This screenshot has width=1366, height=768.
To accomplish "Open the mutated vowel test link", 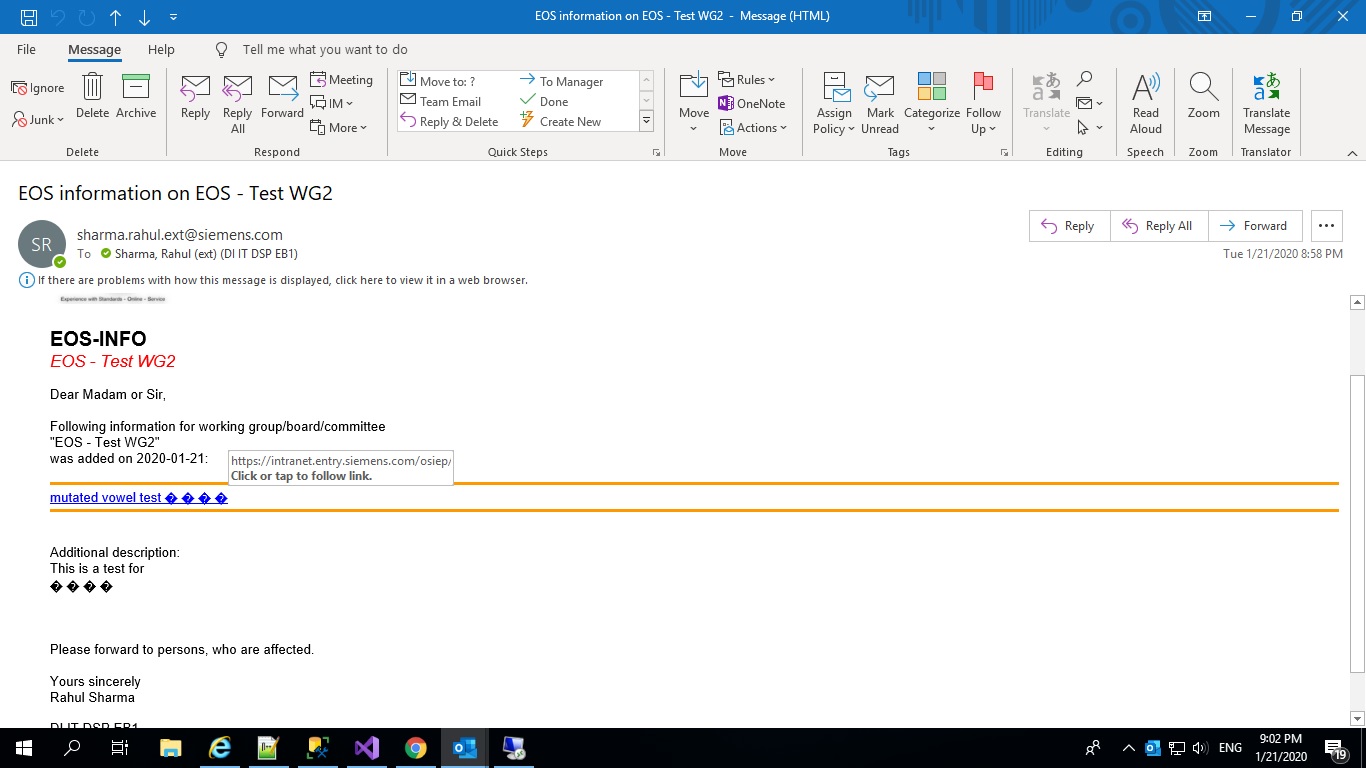I will click(x=139, y=497).
